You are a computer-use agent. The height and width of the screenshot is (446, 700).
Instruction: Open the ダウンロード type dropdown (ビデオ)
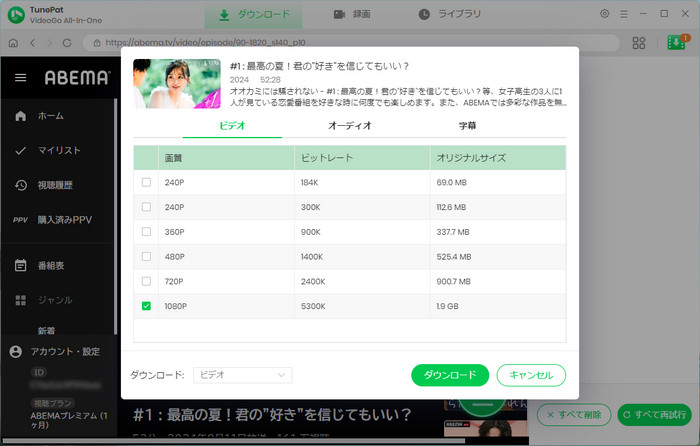(242, 375)
